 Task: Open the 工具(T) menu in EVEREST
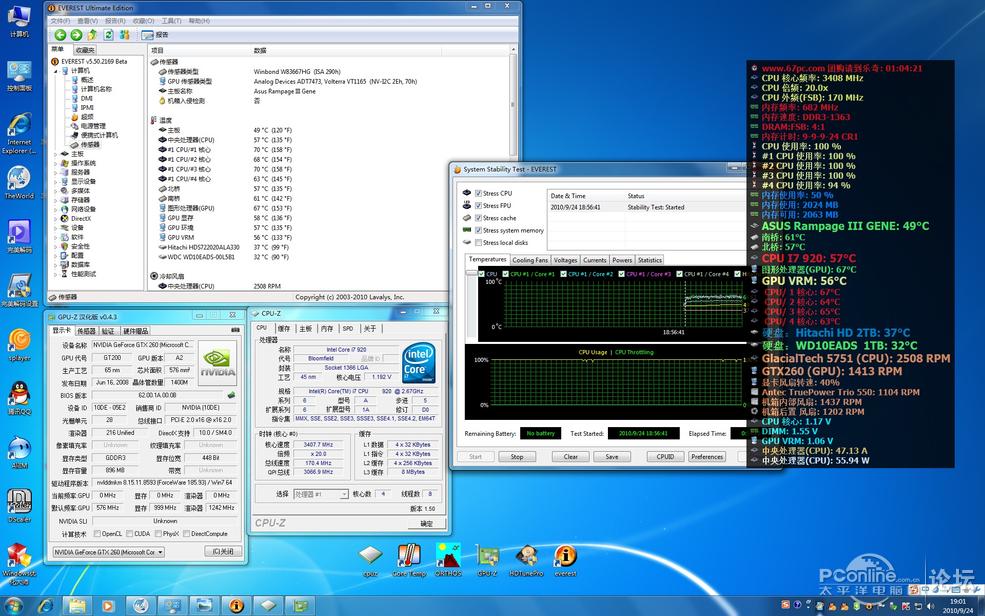[171, 21]
